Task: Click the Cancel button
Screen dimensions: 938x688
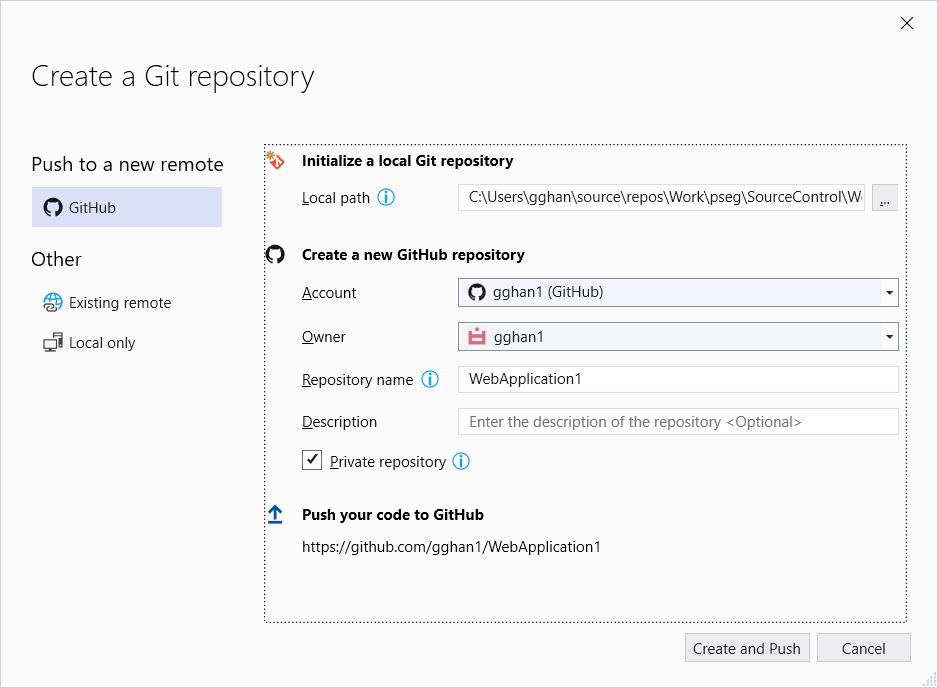Action: click(863, 648)
